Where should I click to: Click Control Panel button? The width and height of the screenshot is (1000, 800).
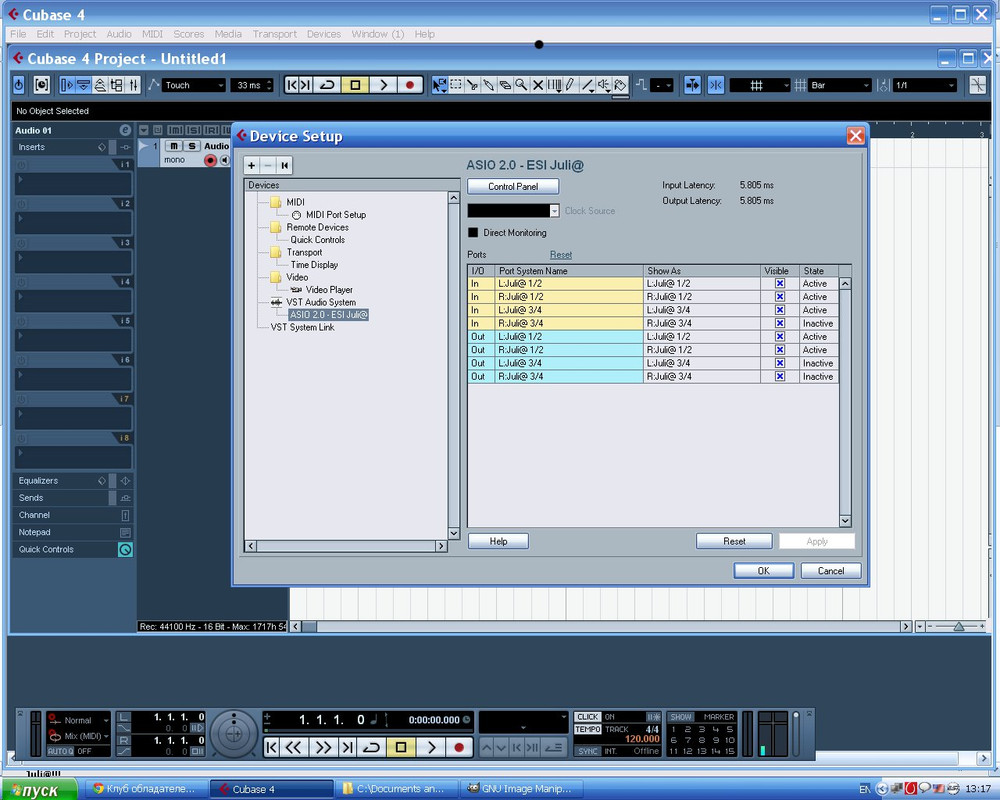tap(513, 186)
